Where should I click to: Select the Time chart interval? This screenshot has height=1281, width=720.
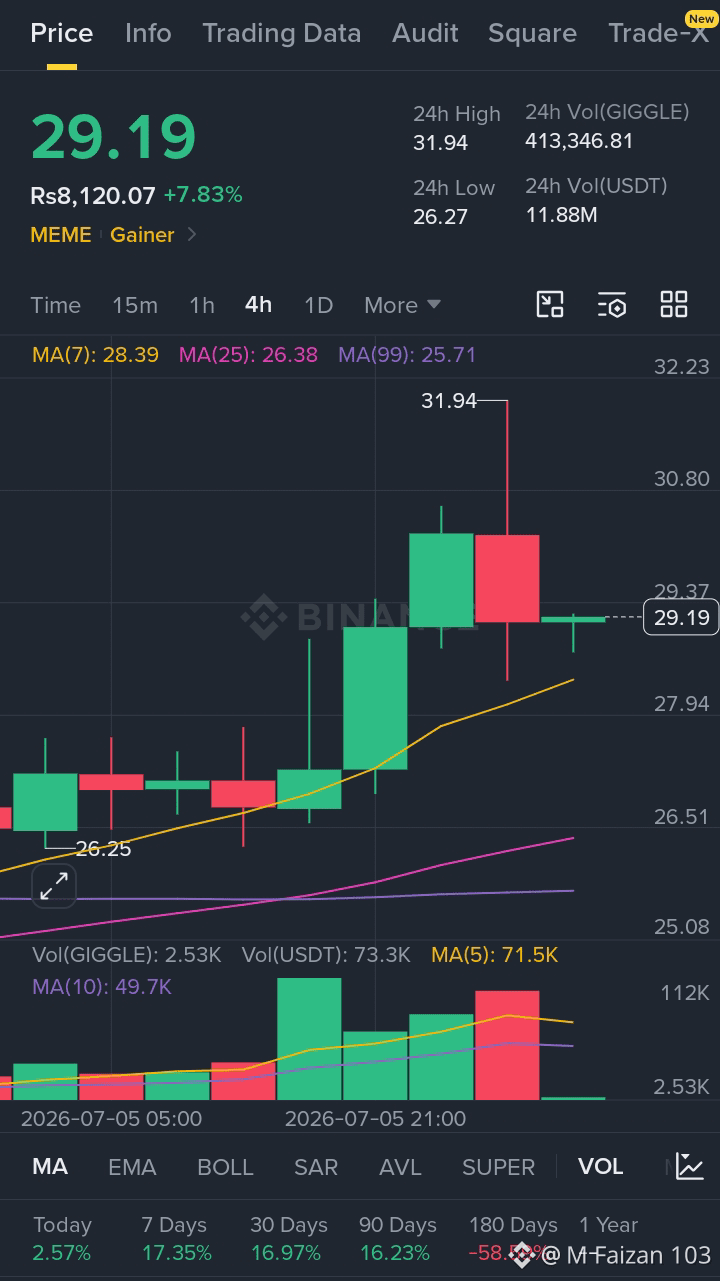coord(55,305)
